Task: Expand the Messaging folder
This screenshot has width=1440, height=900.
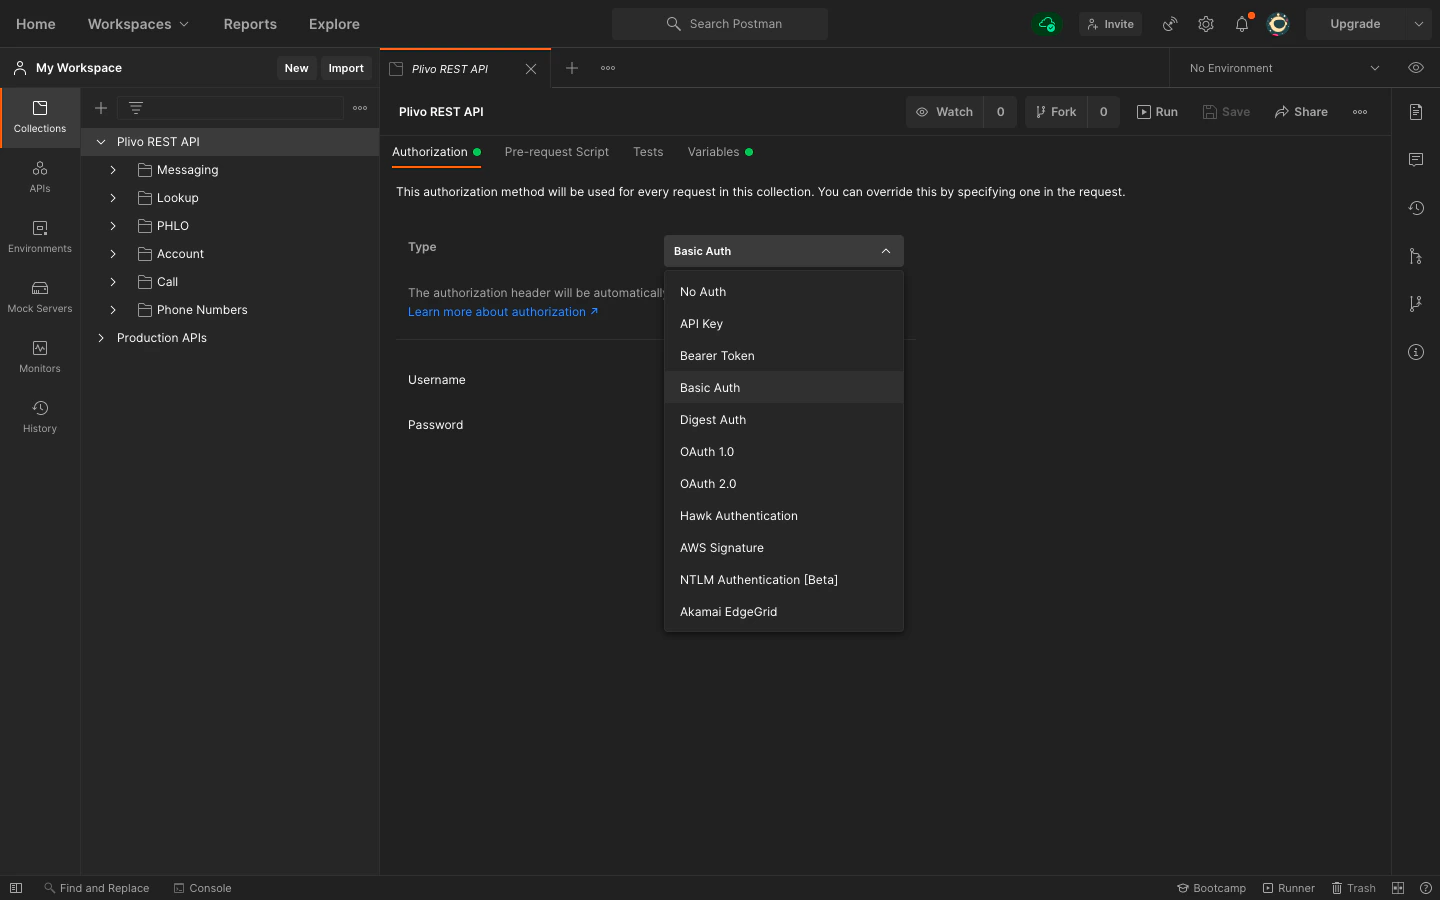Action: 113,170
